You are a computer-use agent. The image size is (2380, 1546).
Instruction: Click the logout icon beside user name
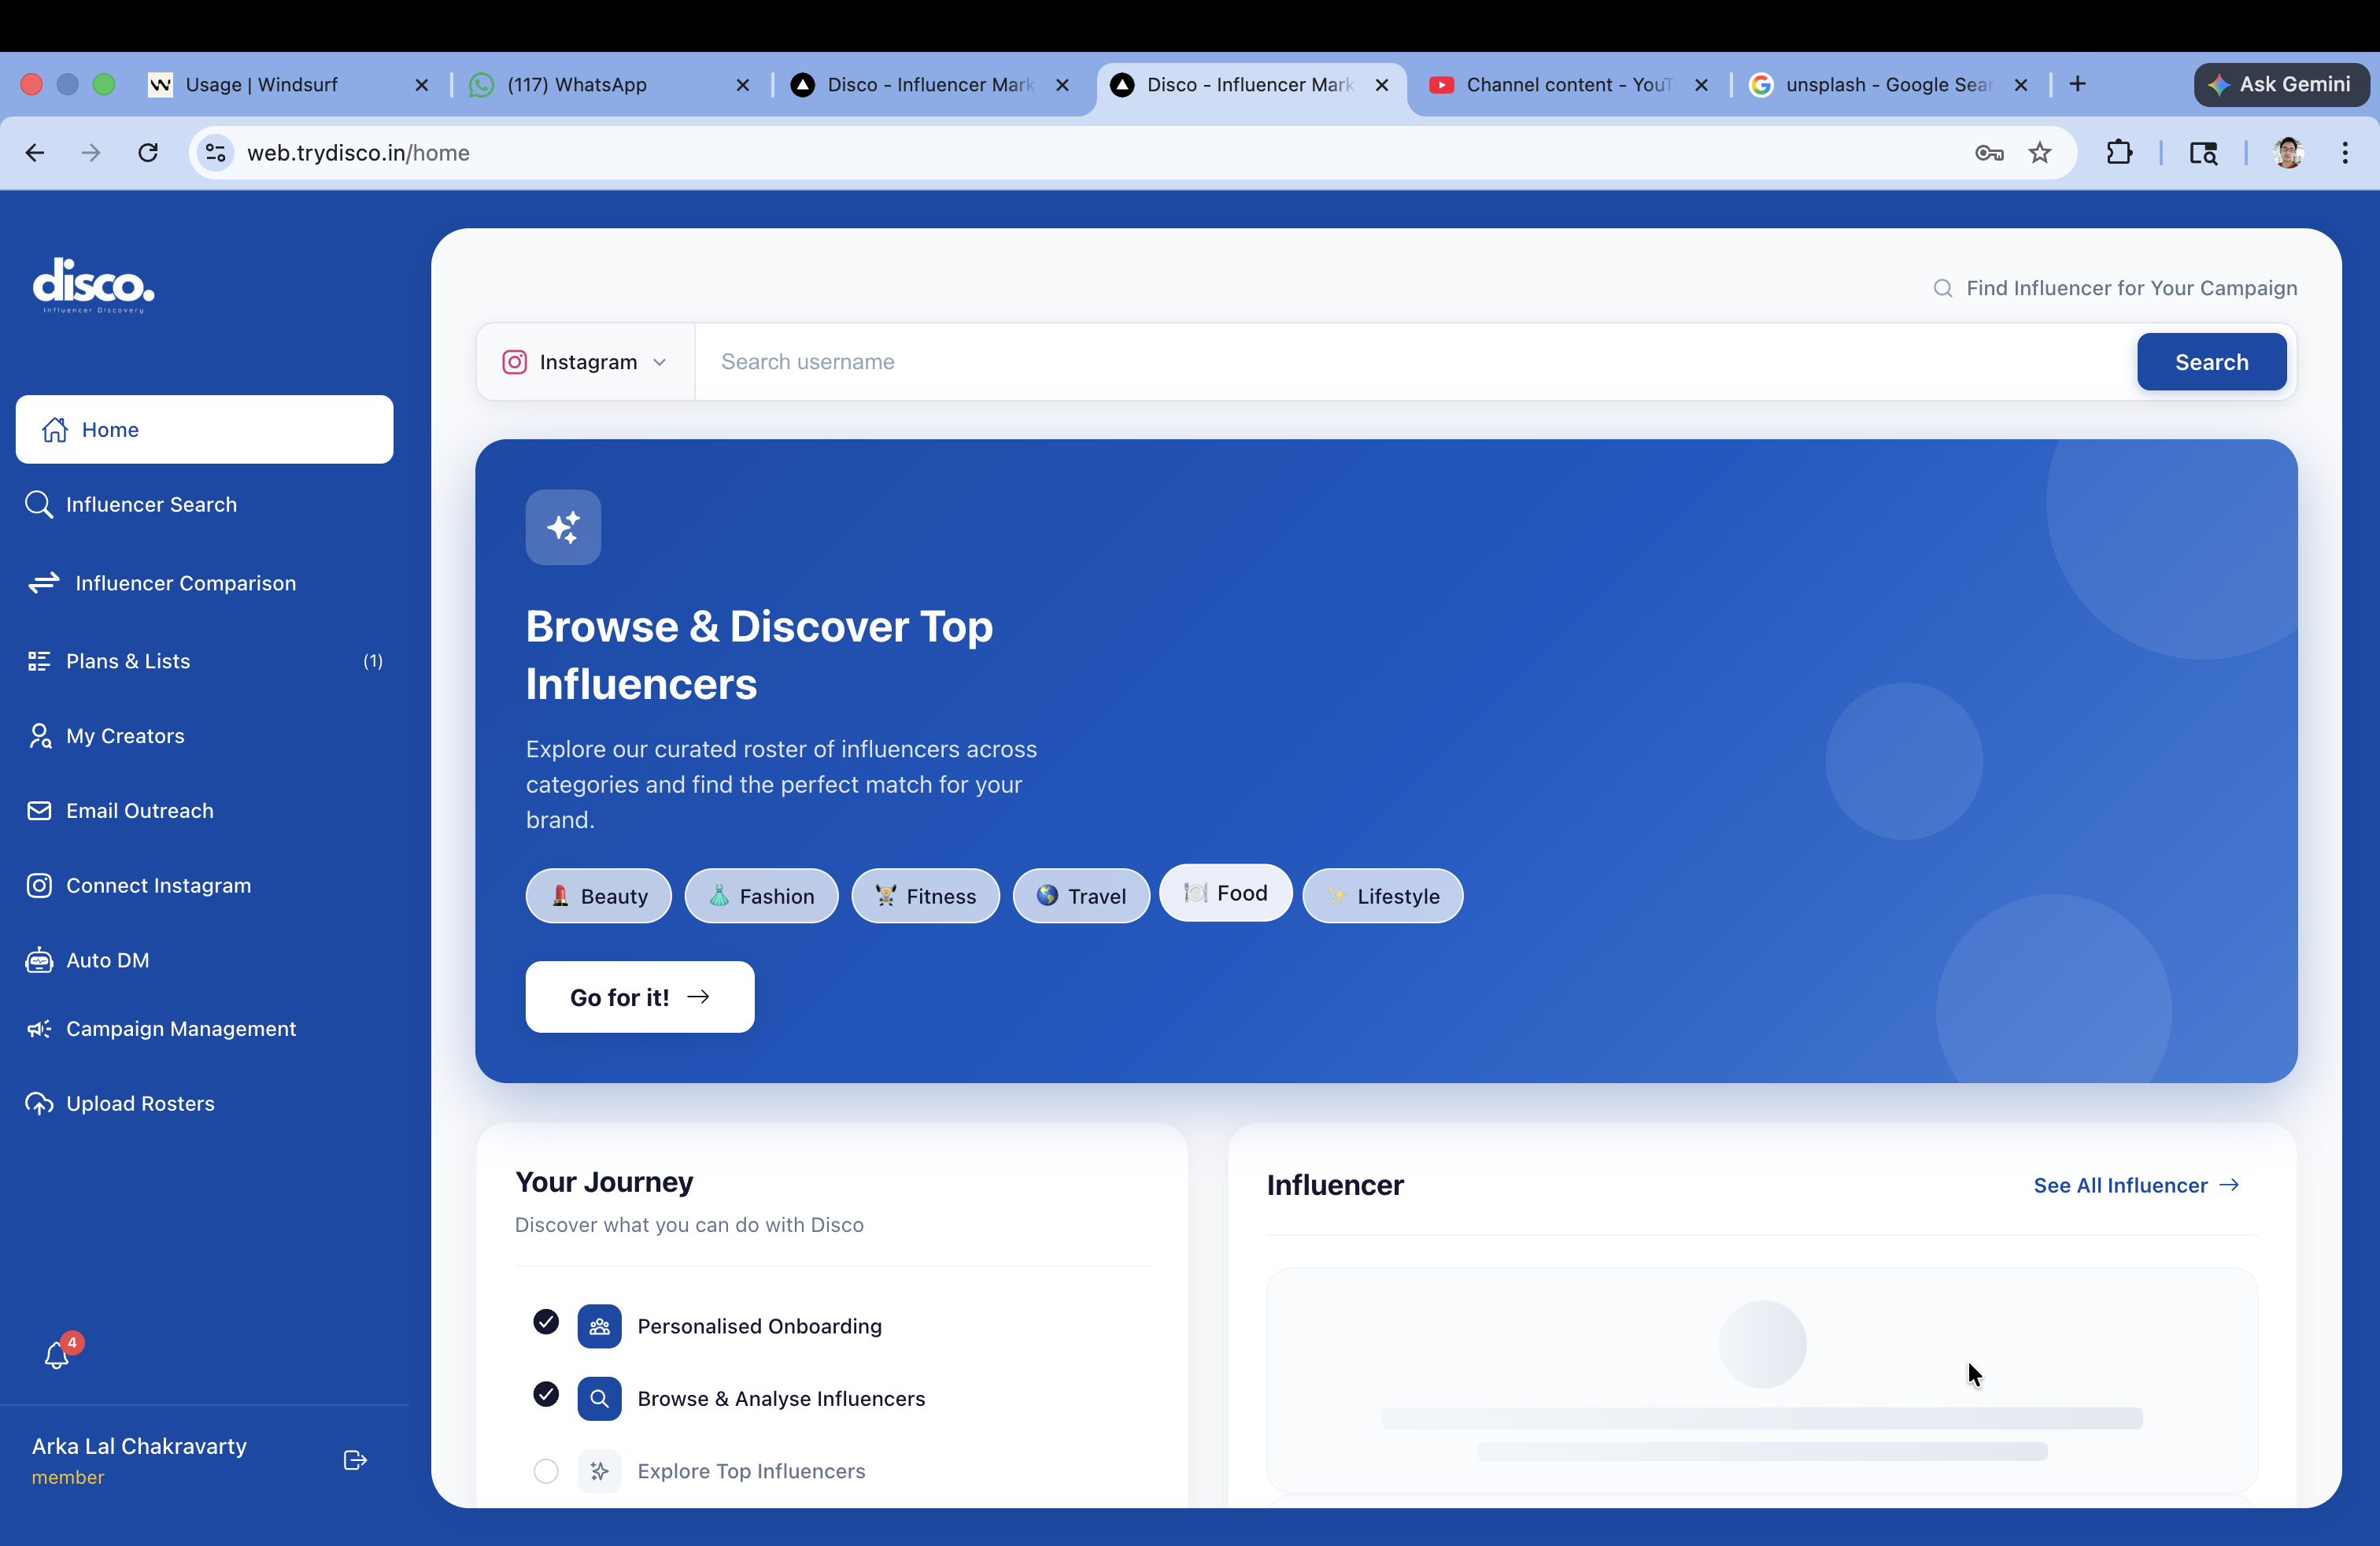[355, 1460]
